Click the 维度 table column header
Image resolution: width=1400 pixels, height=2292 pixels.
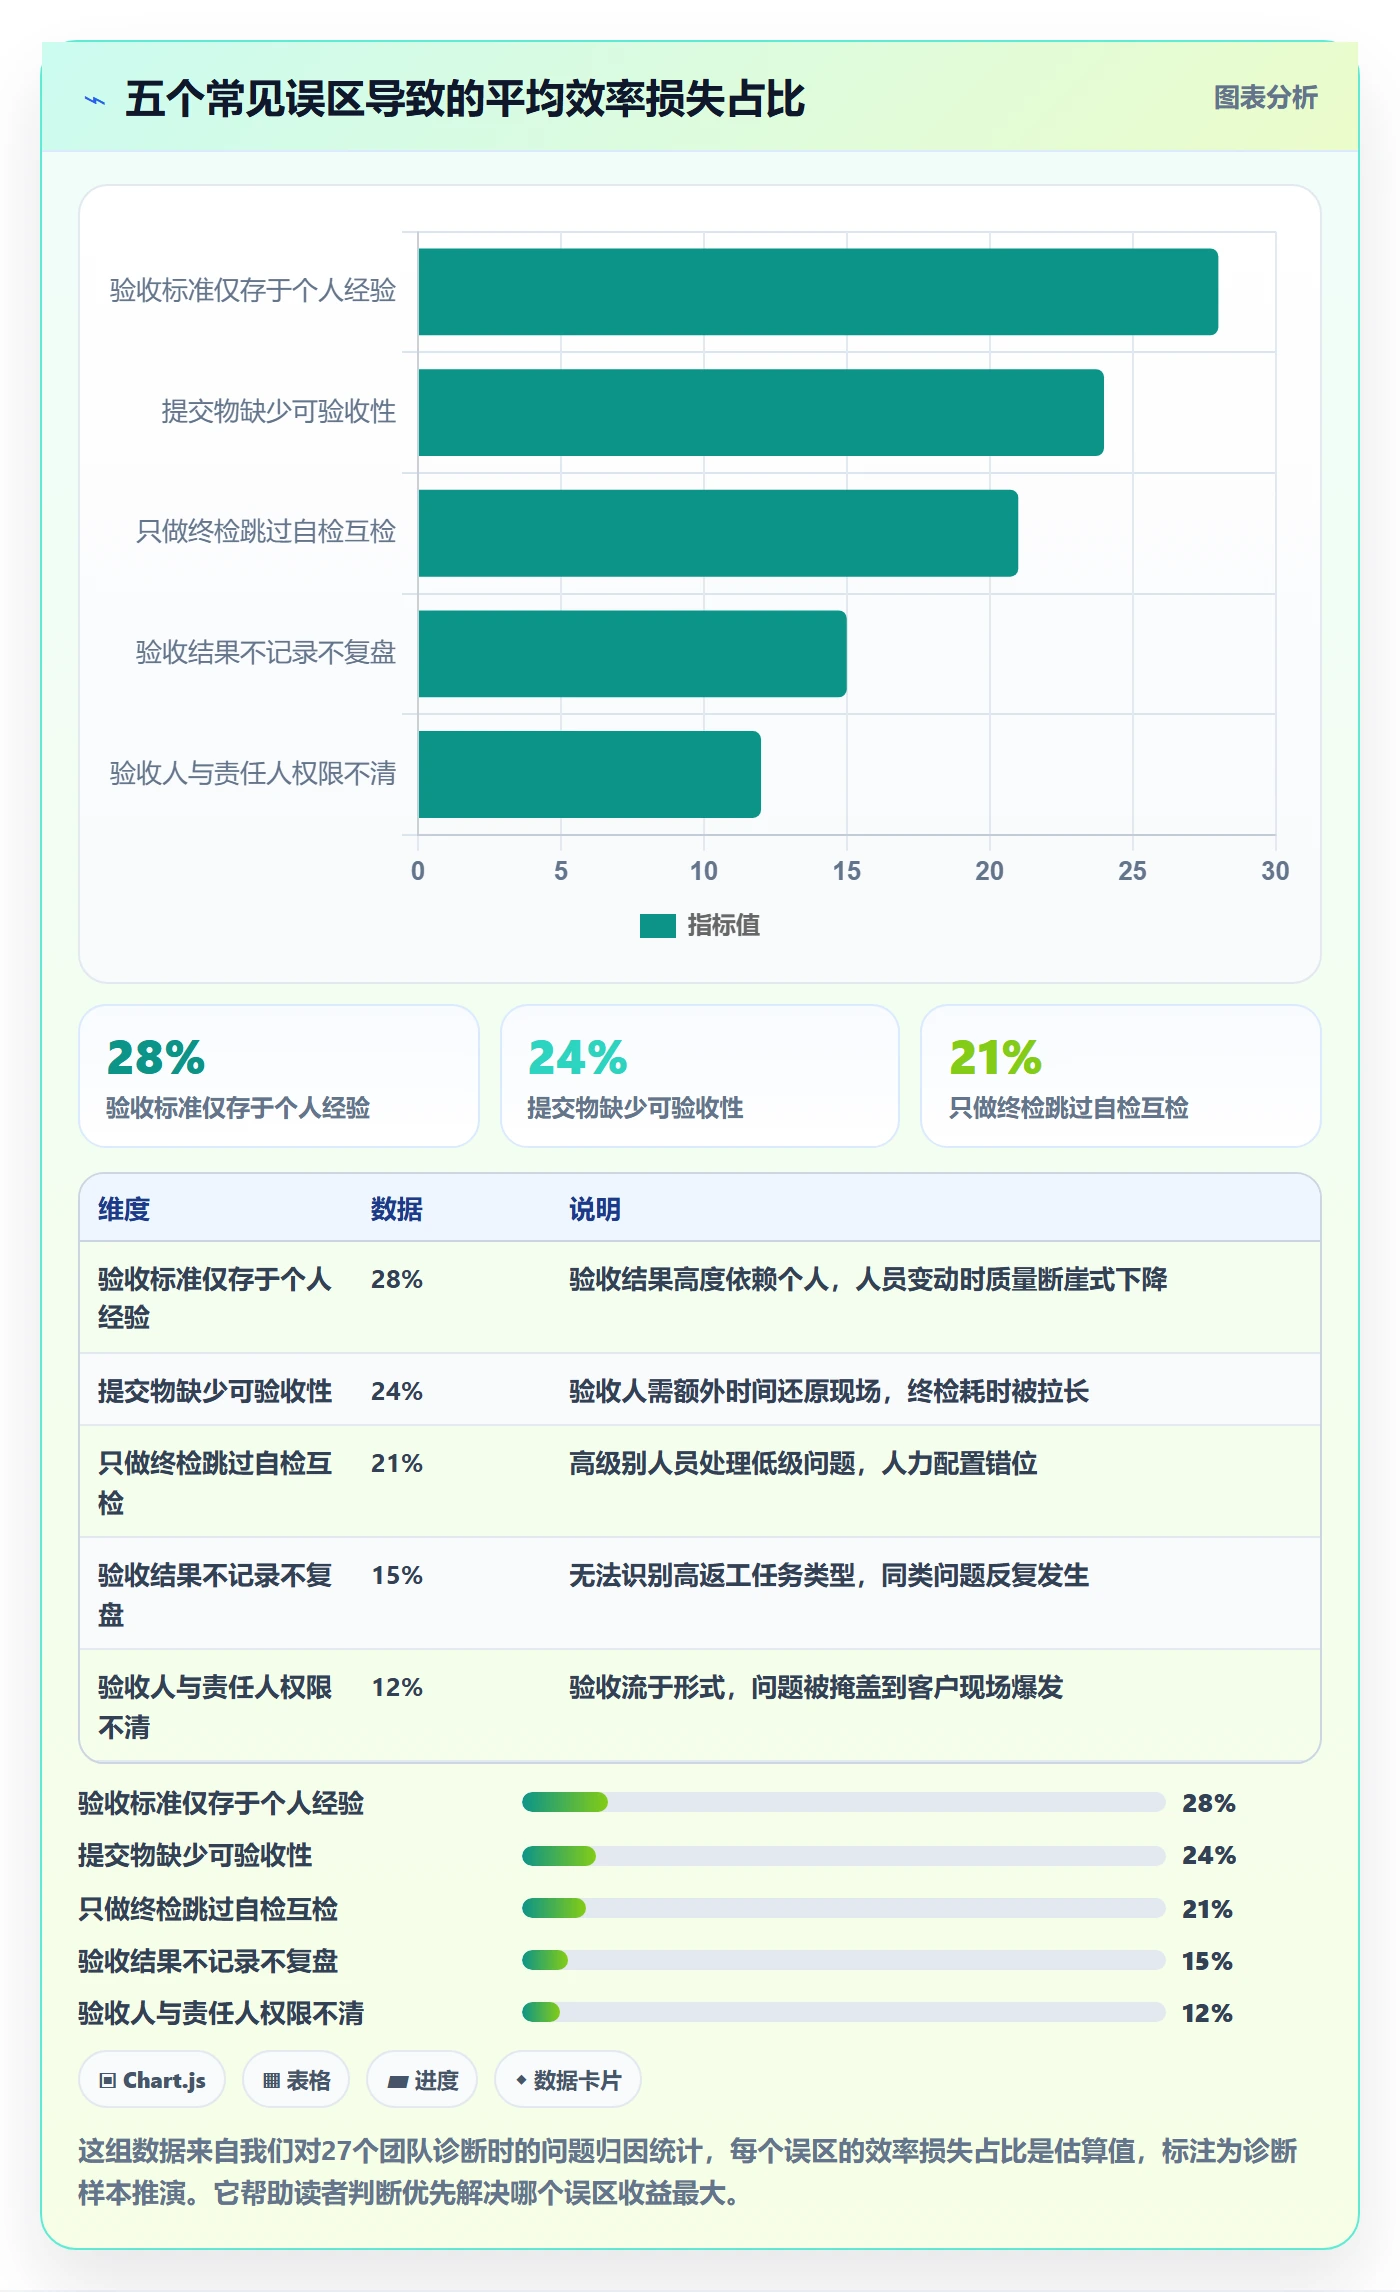pyautogui.click(x=124, y=1209)
